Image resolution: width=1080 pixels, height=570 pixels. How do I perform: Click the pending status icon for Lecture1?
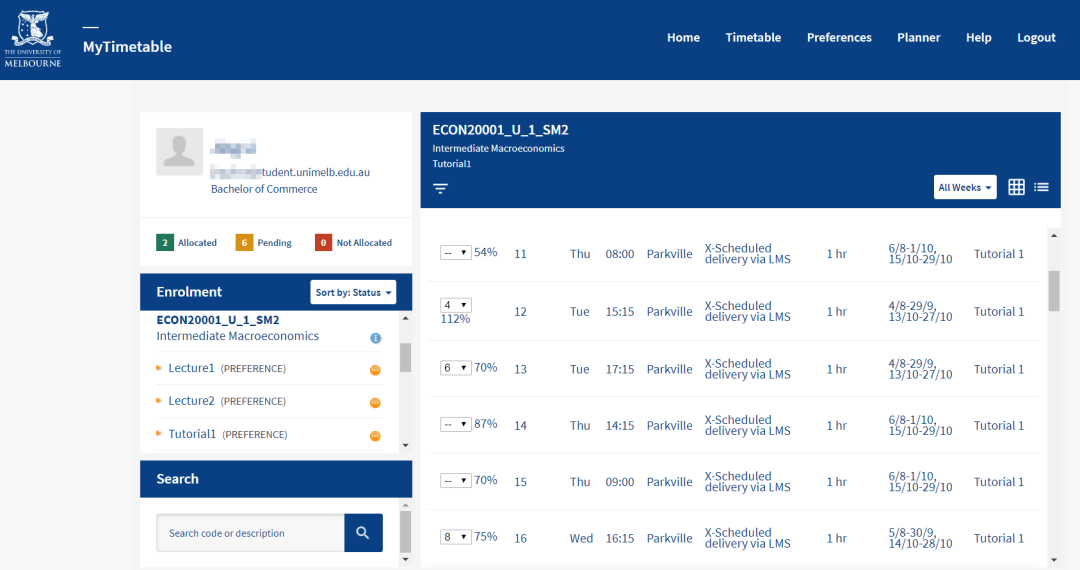point(375,370)
